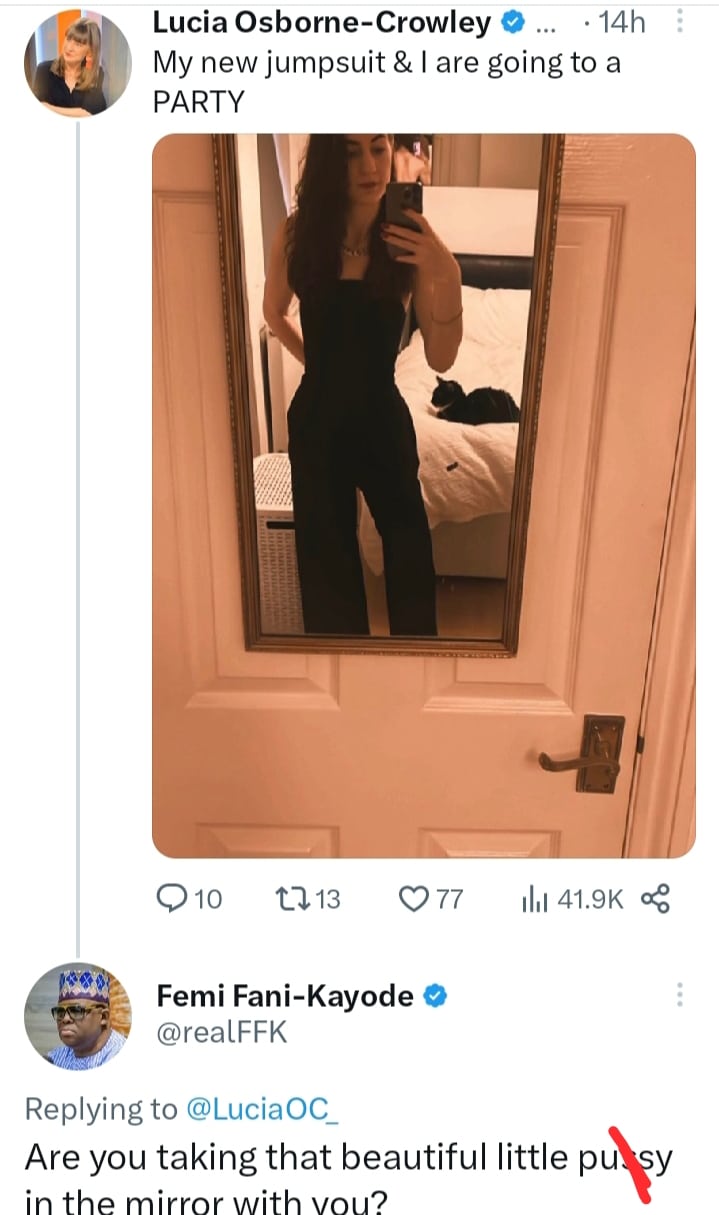This screenshot has height=1215, width=719.
Task: Open the @realFFK handle
Action: (x=221, y=1032)
